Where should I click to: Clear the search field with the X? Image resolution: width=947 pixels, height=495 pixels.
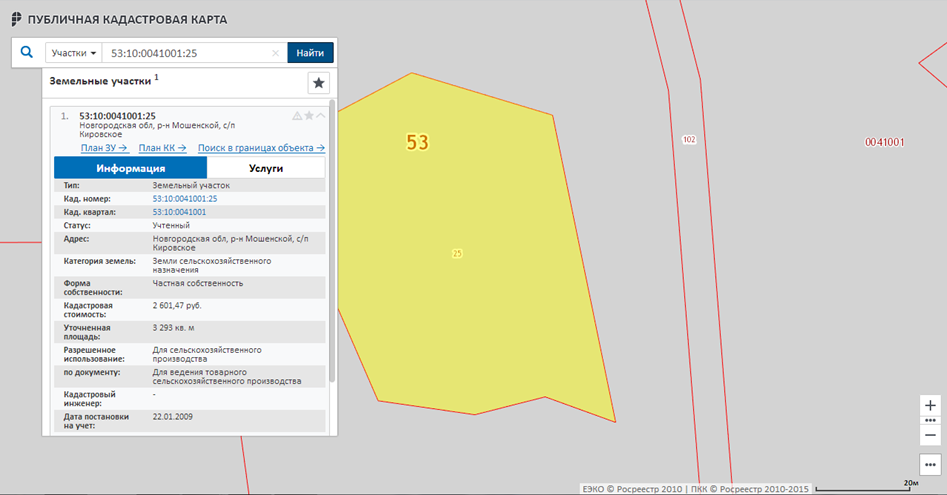(275, 53)
